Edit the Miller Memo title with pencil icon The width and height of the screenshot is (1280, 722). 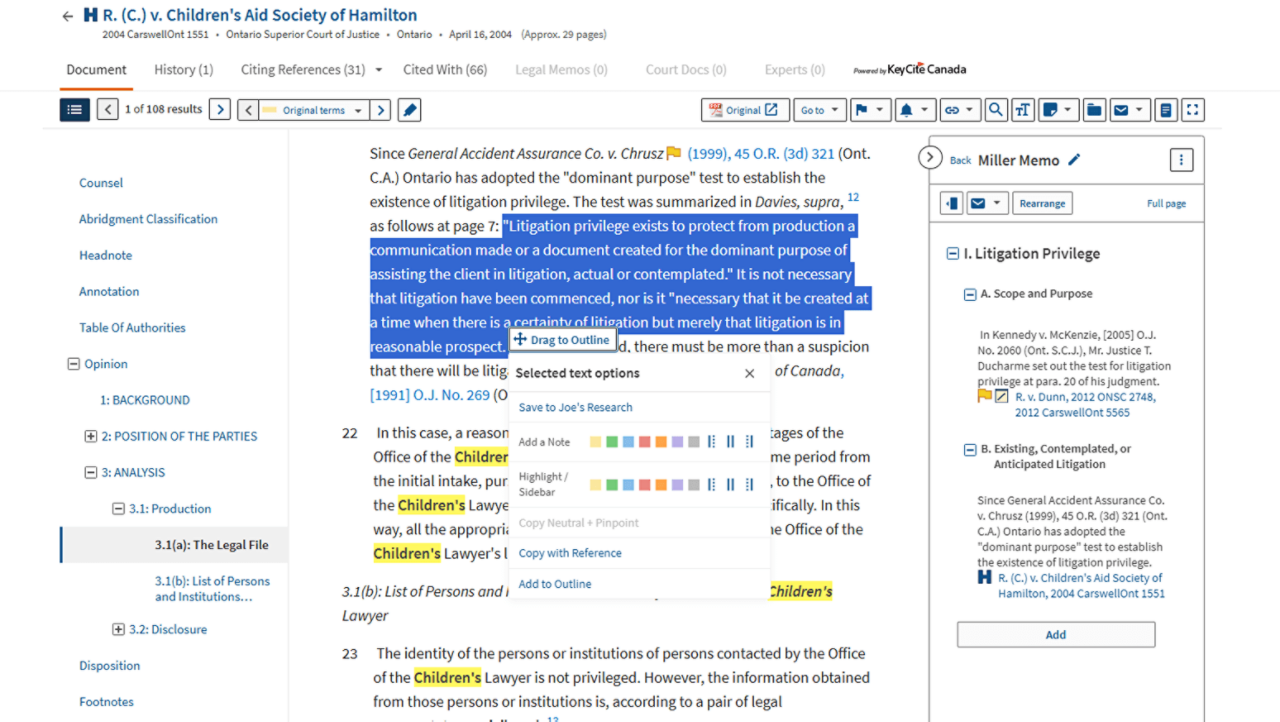pos(1074,160)
